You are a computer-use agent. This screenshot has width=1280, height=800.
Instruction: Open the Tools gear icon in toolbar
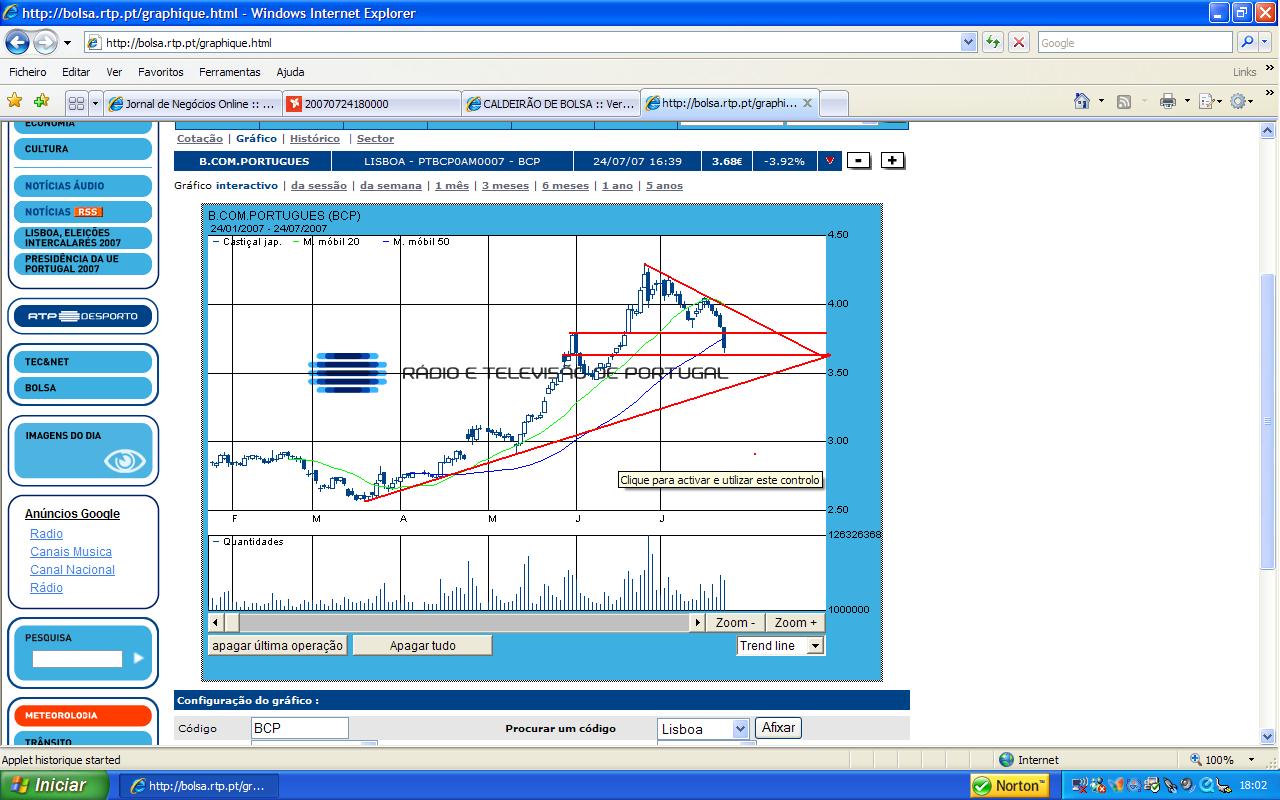coord(1239,101)
